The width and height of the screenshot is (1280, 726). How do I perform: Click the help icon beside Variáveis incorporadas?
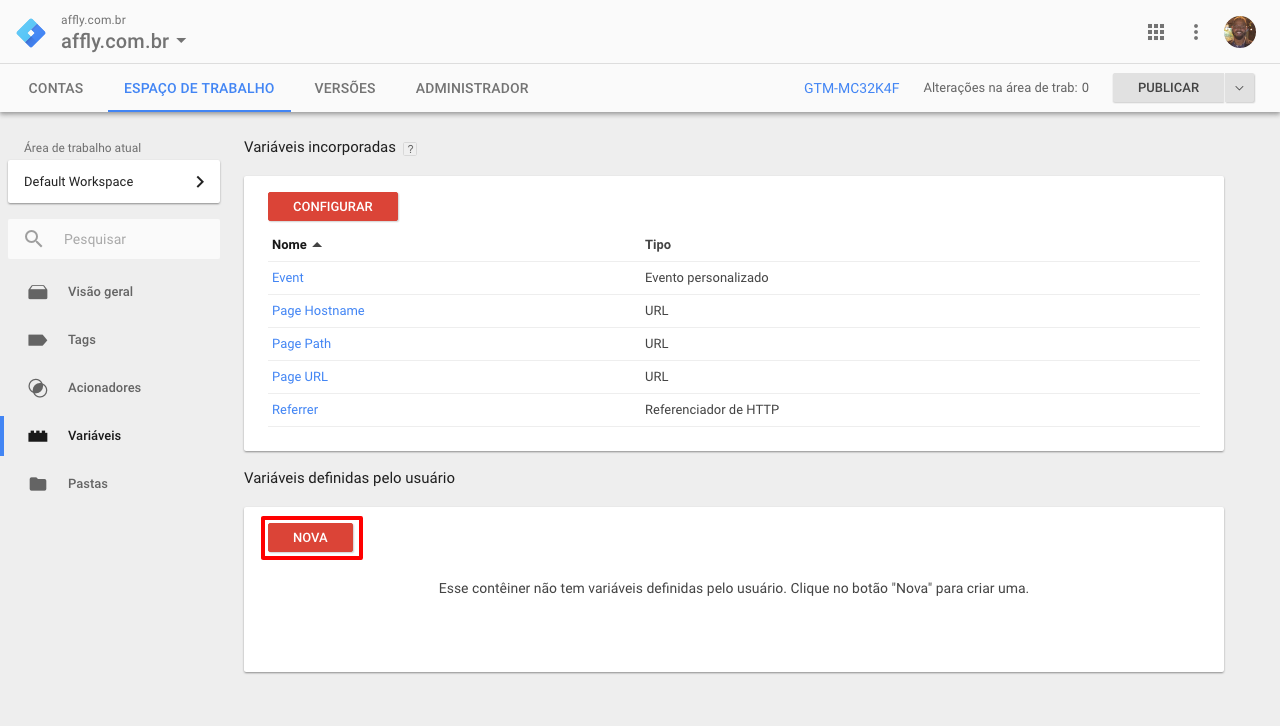[x=410, y=148]
